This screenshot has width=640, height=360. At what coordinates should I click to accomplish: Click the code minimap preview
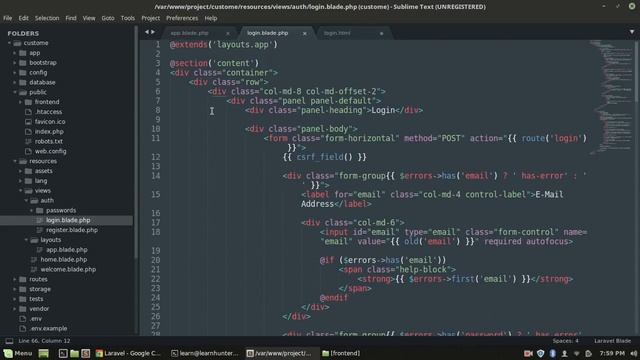(611, 97)
